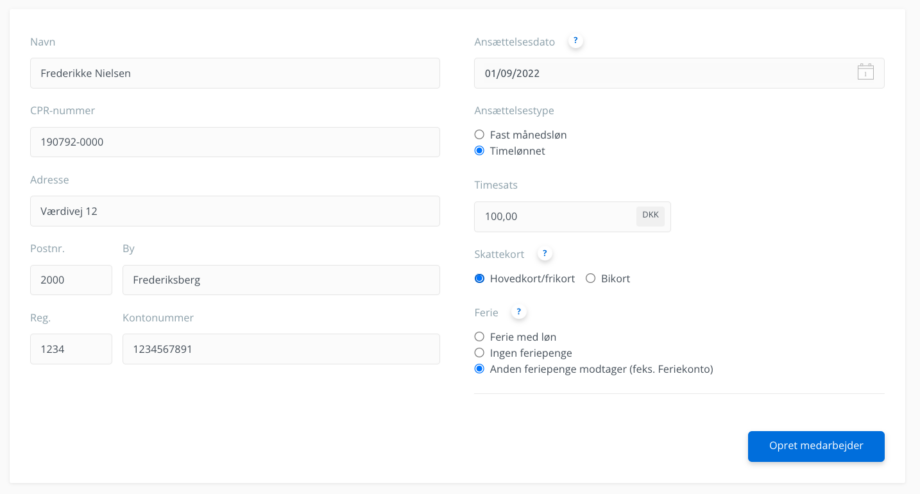Open the calendar picker icon for Ansættelsesdato
920x494 pixels.
pyautogui.click(x=865, y=72)
